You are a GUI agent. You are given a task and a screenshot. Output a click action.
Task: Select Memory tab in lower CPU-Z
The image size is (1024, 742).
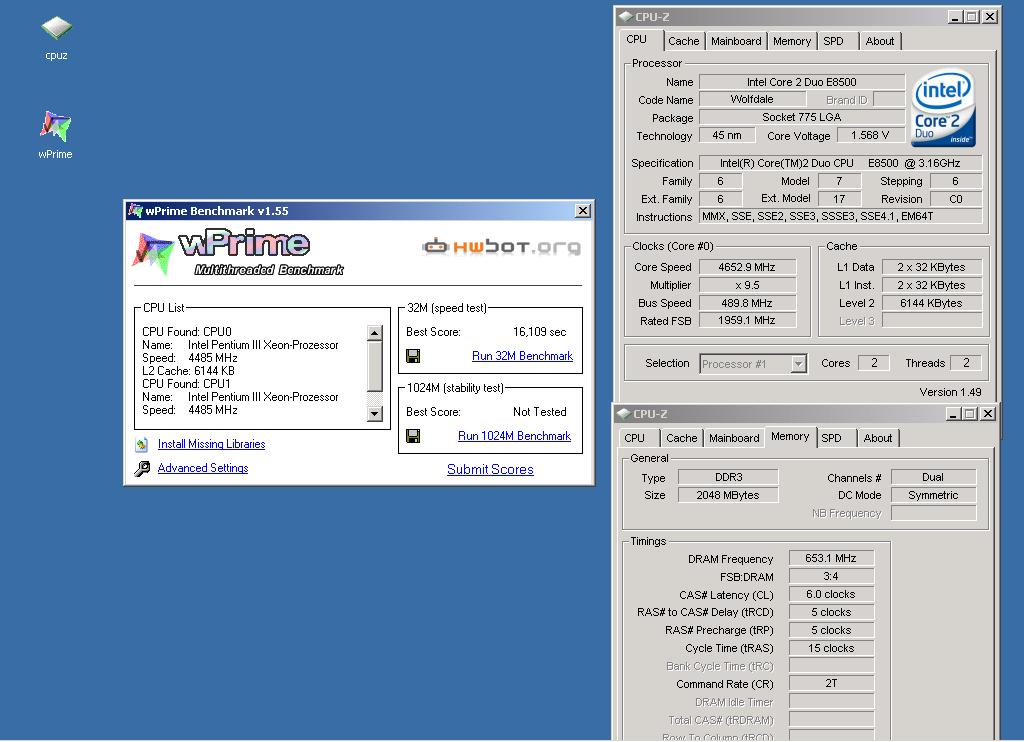[x=790, y=436]
